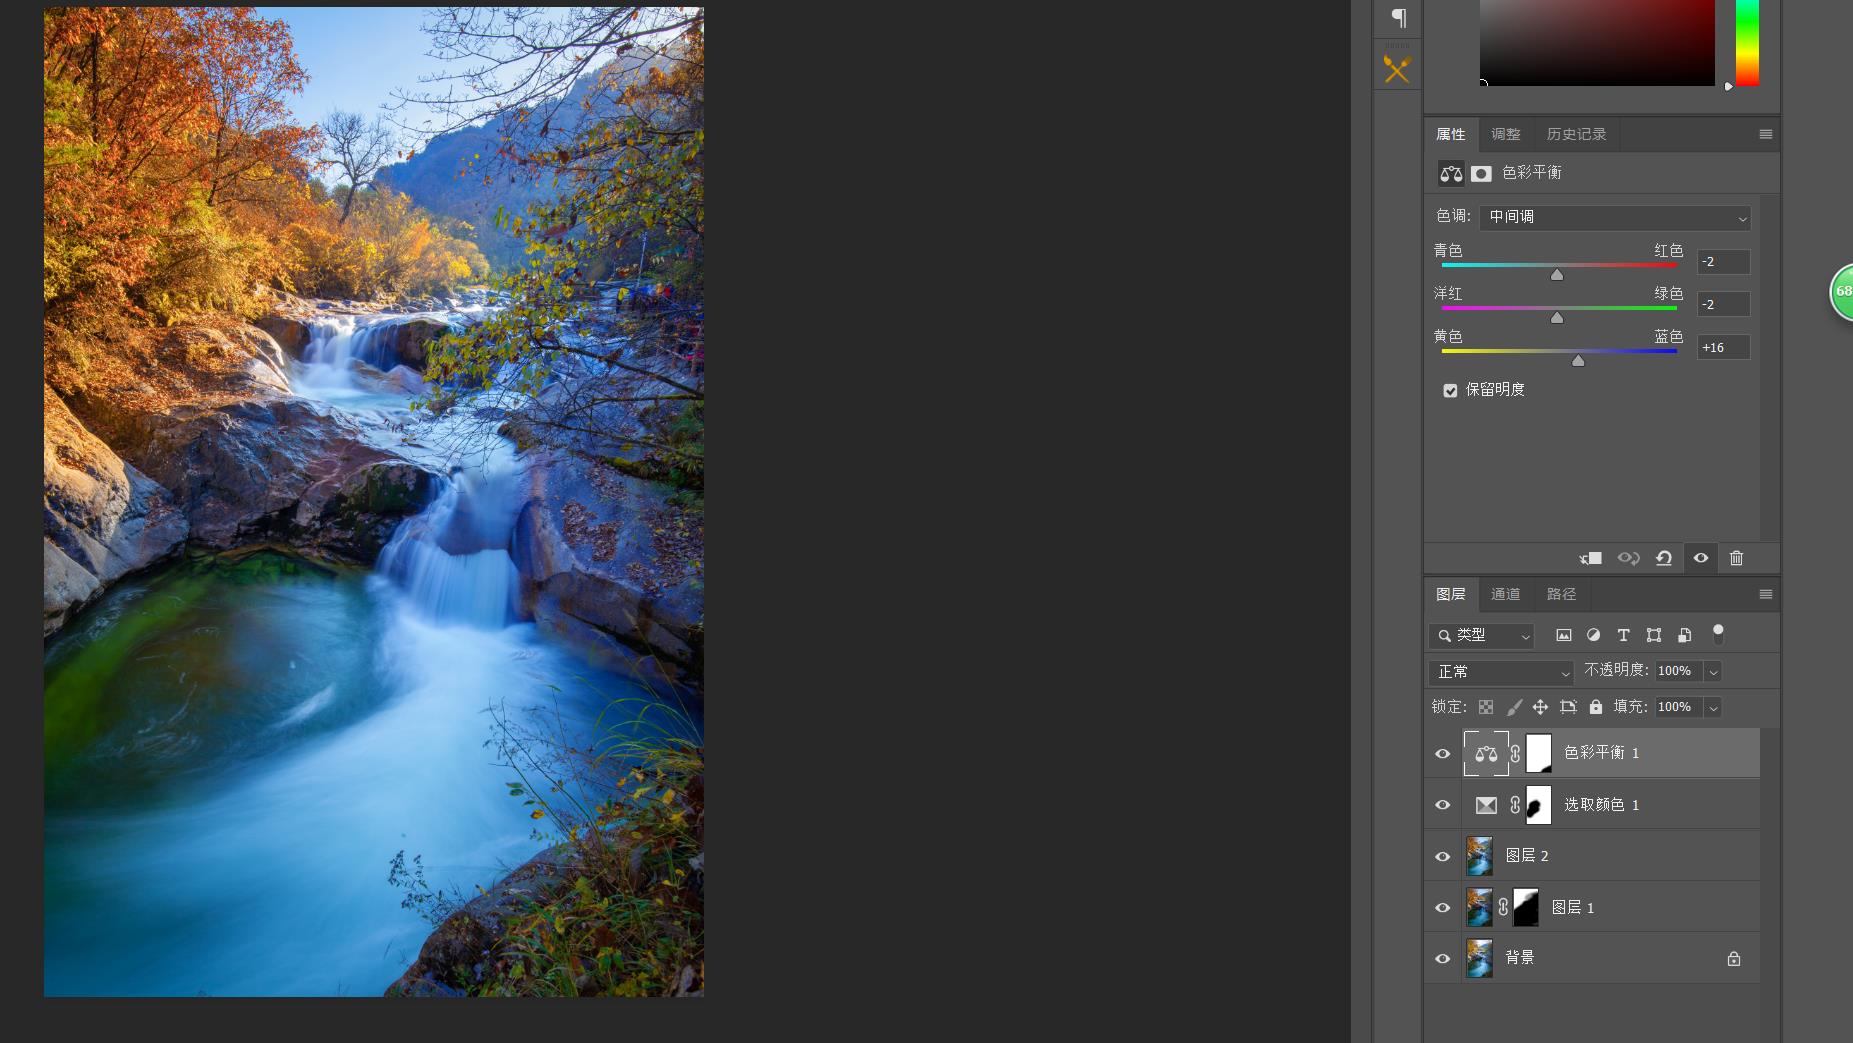This screenshot has width=1853, height=1043.
Task: Switch to the 通道 tab
Action: pyautogui.click(x=1506, y=594)
